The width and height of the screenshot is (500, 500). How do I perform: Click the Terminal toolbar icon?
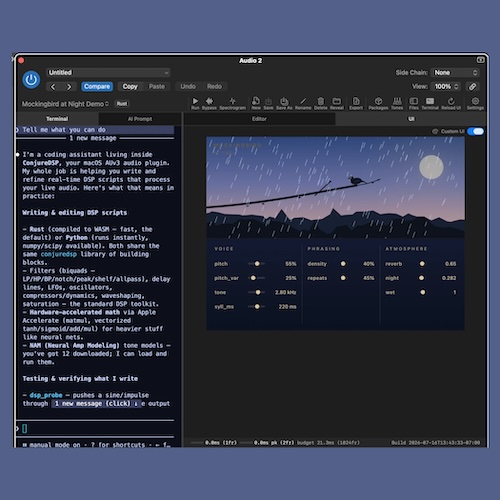click(430, 101)
